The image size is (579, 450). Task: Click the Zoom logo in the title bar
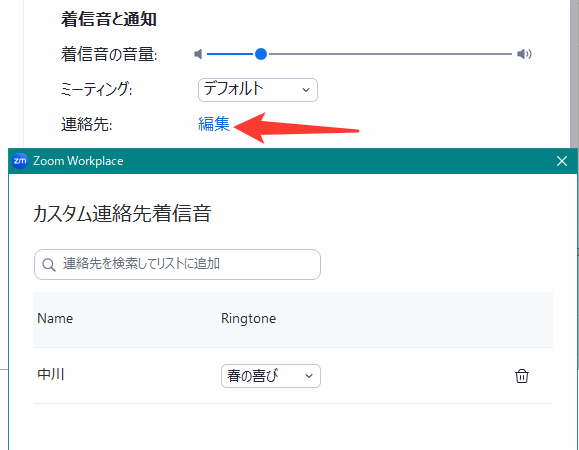(20, 161)
